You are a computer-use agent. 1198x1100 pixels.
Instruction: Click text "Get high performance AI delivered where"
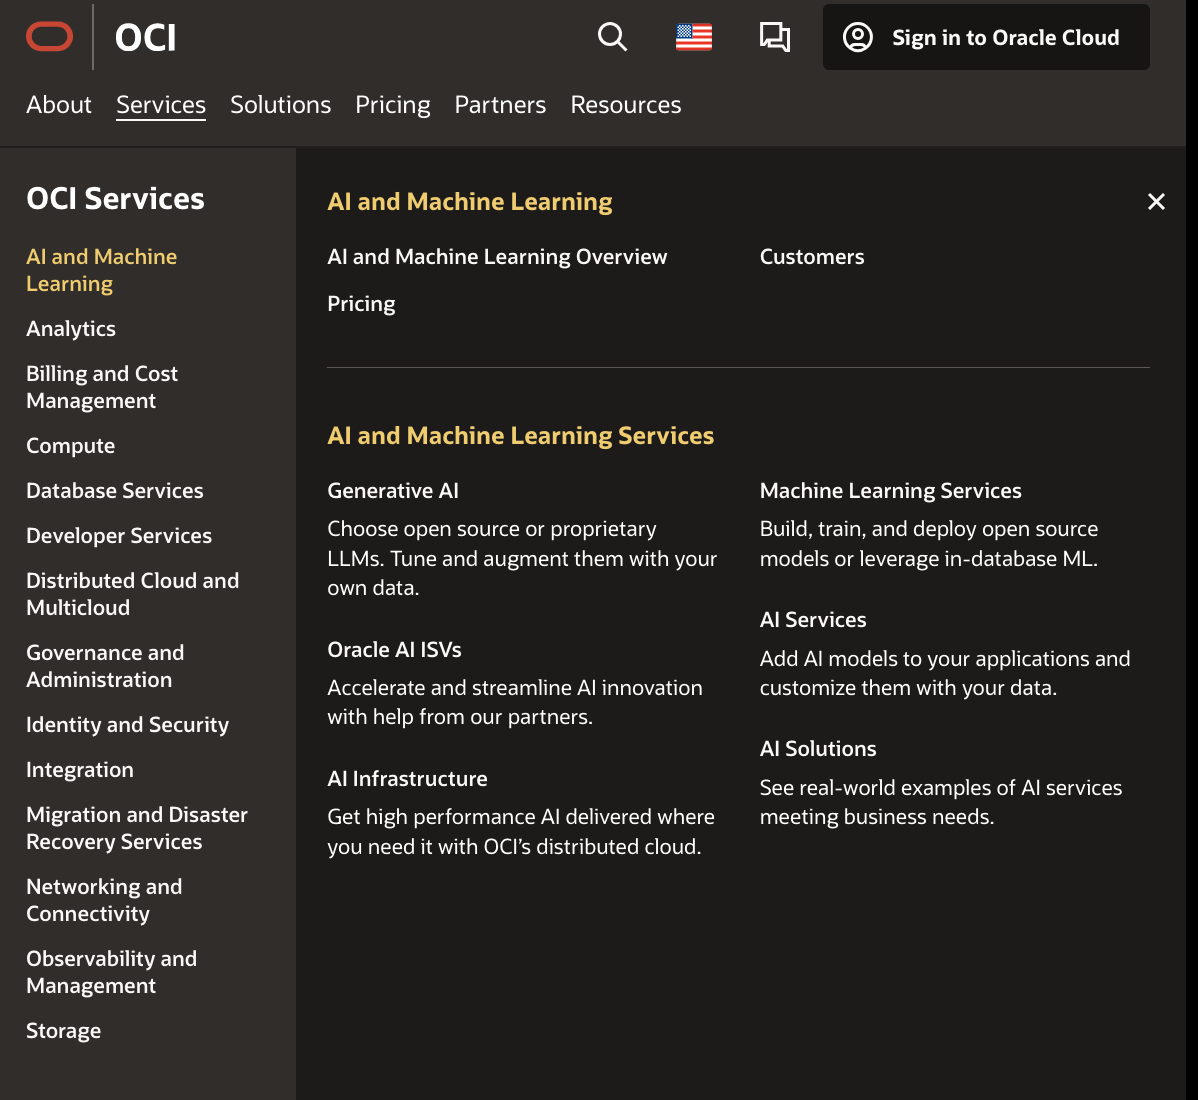pyautogui.click(x=521, y=817)
